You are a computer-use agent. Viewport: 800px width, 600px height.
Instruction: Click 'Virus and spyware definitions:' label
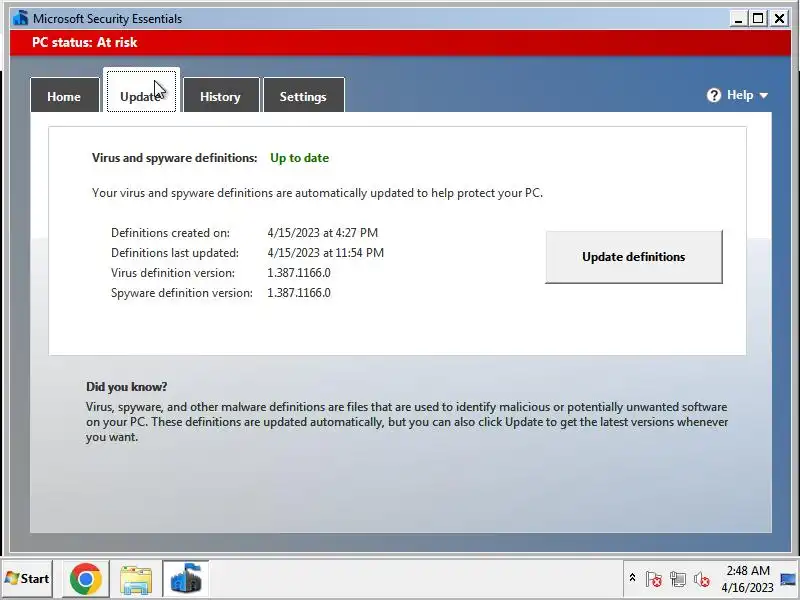click(x=174, y=158)
